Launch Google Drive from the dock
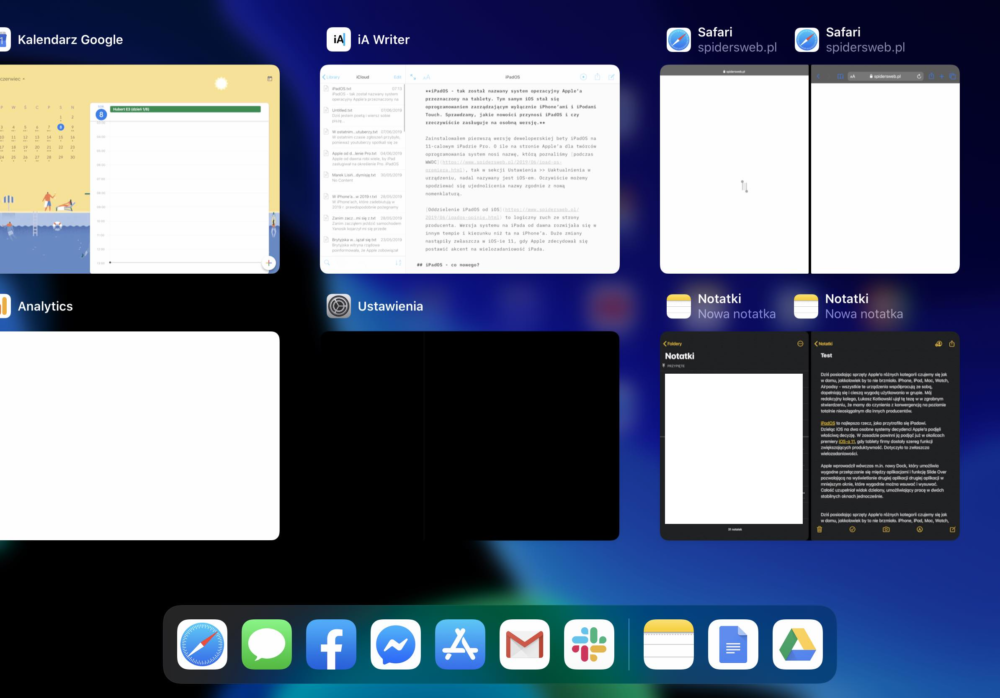This screenshot has height=698, width=1000. pos(797,644)
